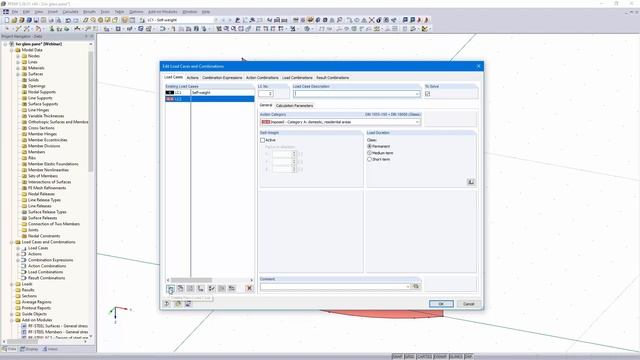Open the Views tab of the navigator

coord(50,349)
